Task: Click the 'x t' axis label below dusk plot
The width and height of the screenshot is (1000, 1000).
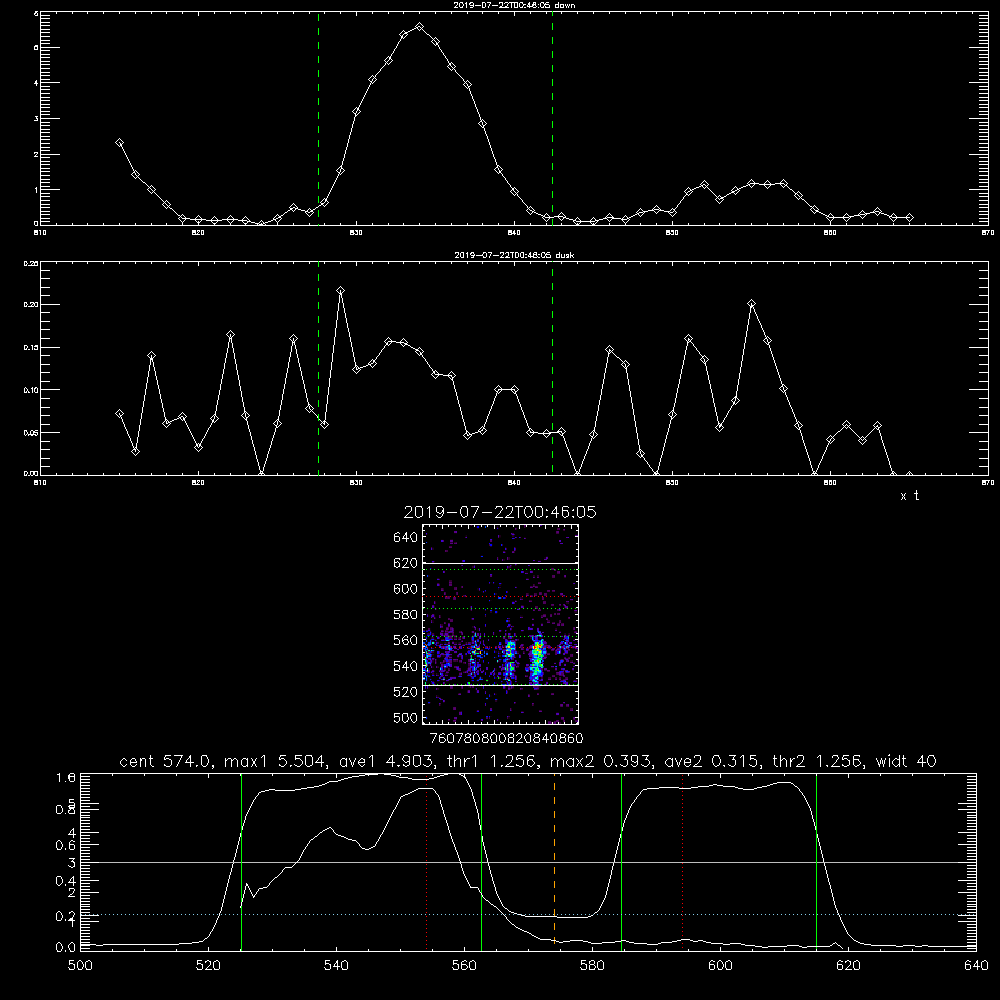Action: (909, 496)
